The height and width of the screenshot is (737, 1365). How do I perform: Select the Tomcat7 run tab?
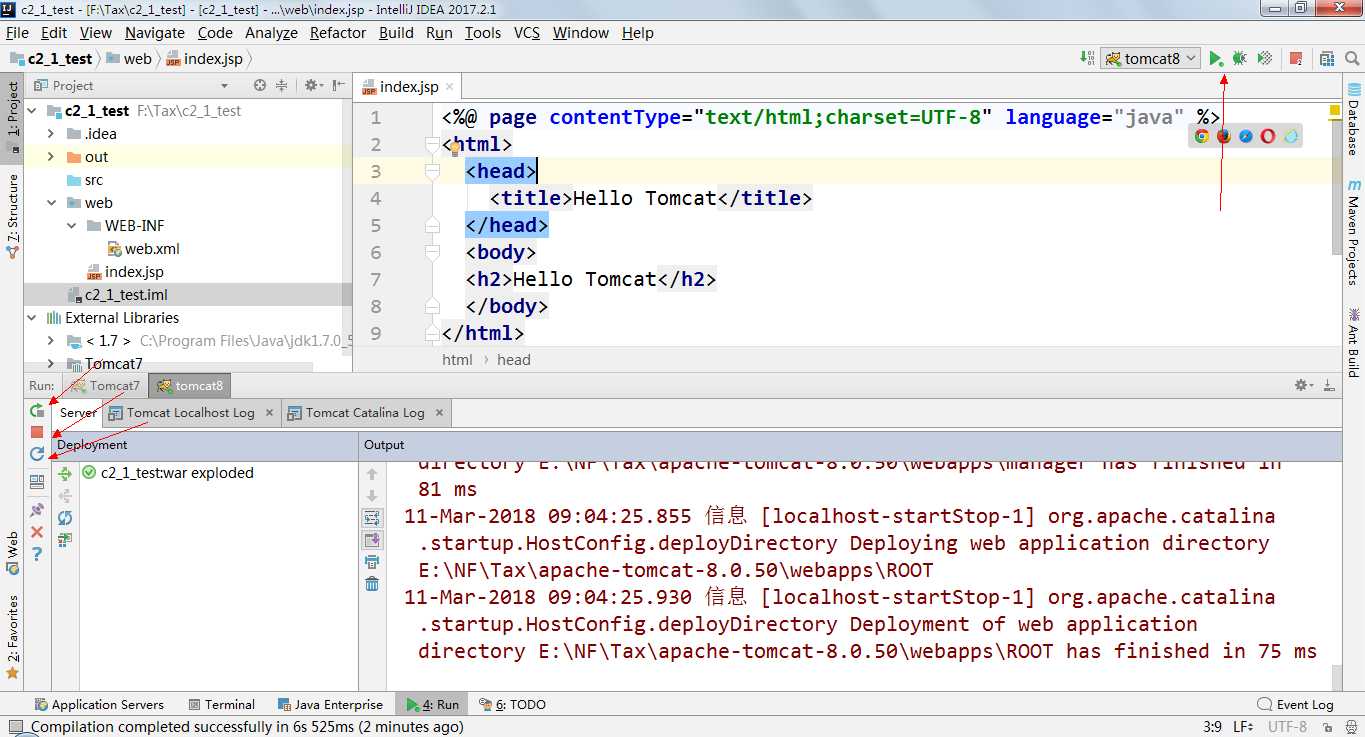tap(105, 385)
